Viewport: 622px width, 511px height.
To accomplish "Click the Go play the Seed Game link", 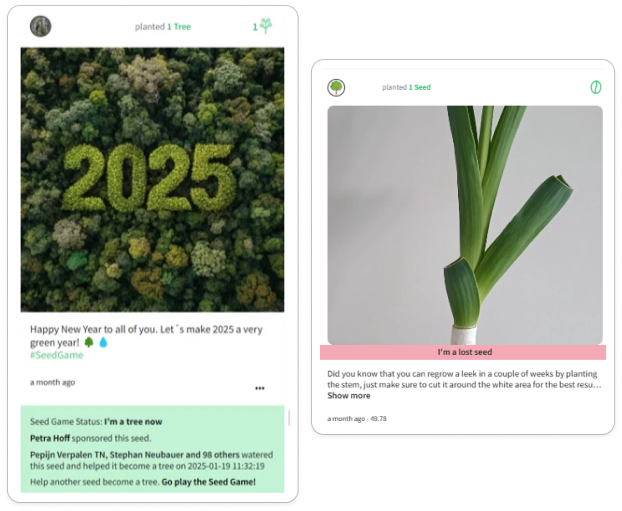I will [209, 482].
